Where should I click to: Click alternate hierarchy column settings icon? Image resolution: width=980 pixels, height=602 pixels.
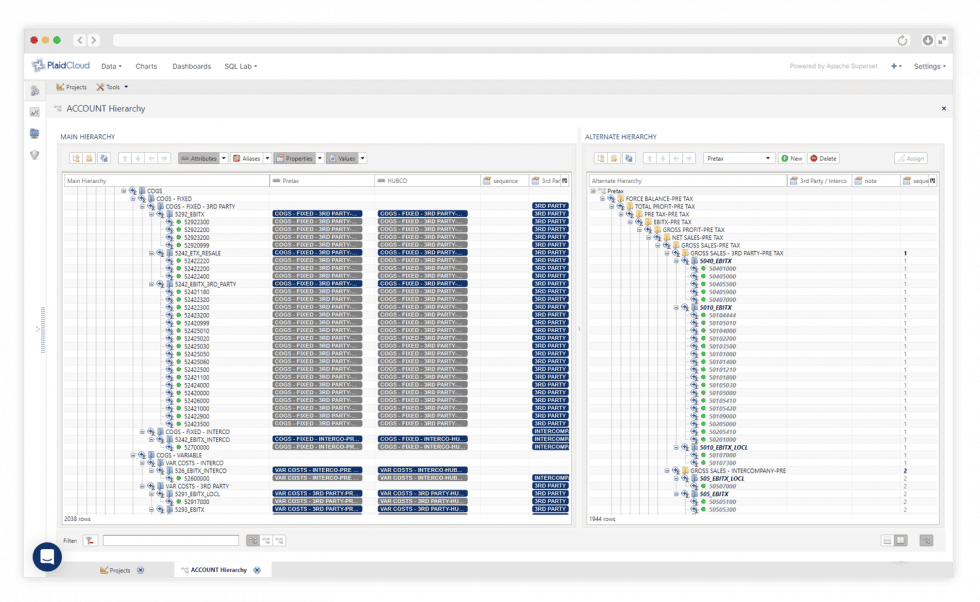tap(932, 181)
